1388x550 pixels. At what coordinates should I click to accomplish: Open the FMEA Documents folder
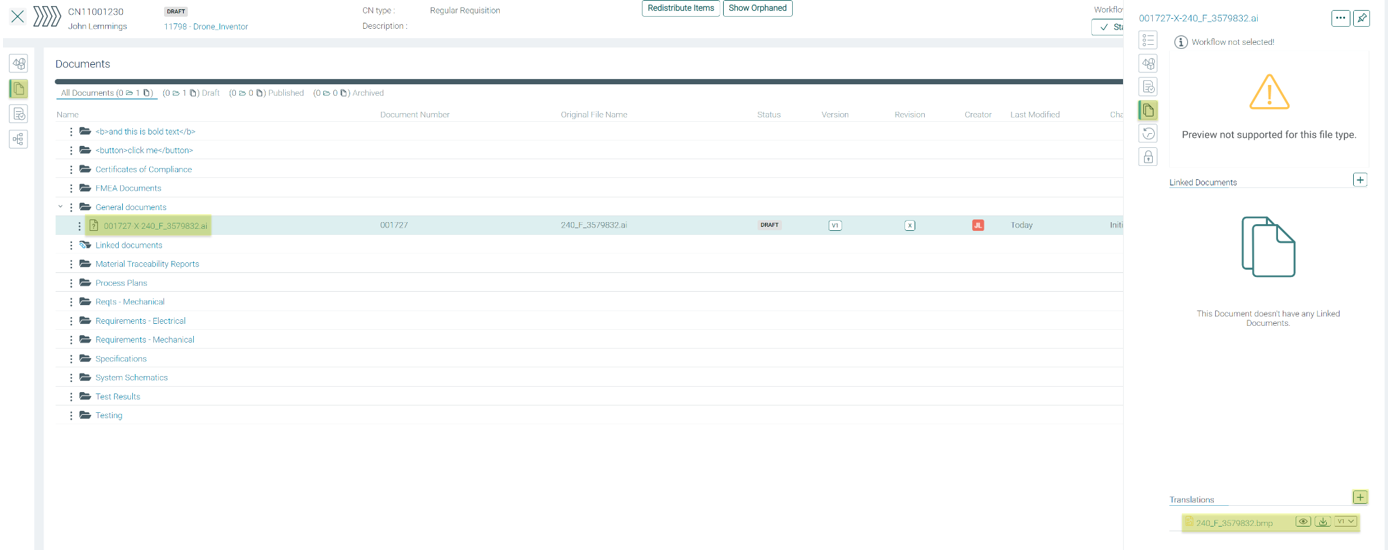point(128,188)
